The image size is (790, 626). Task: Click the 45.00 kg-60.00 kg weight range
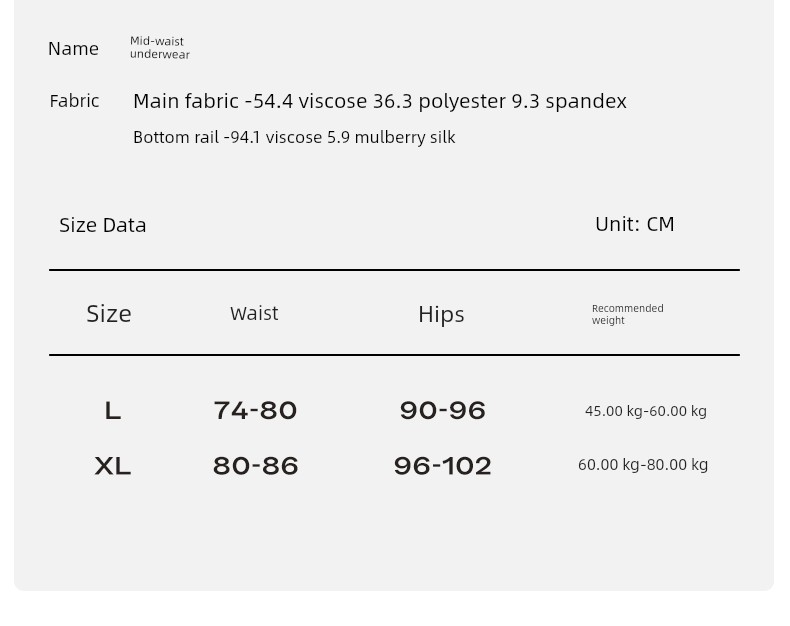tap(646, 411)
